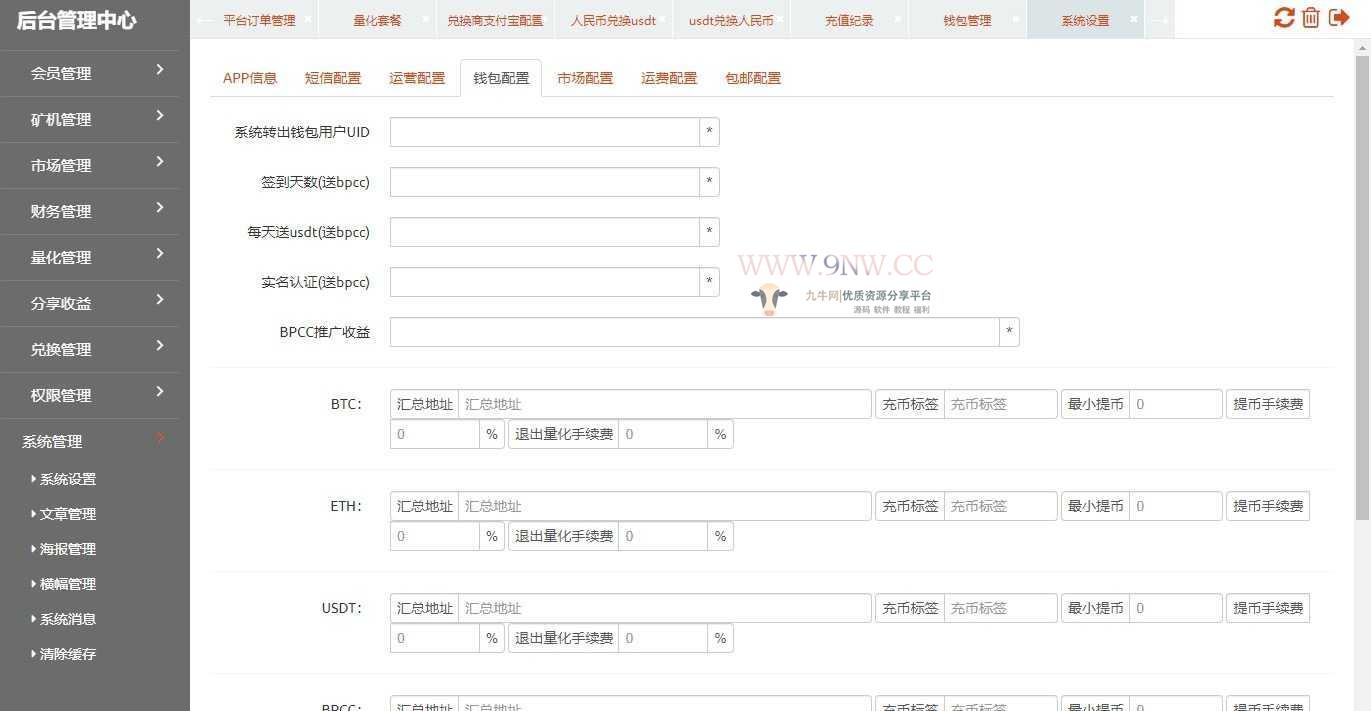Screen dimensions: 1371x711
Task: Open 文章管理 in the sidebar submenu
Action: [x=68, y=514]
